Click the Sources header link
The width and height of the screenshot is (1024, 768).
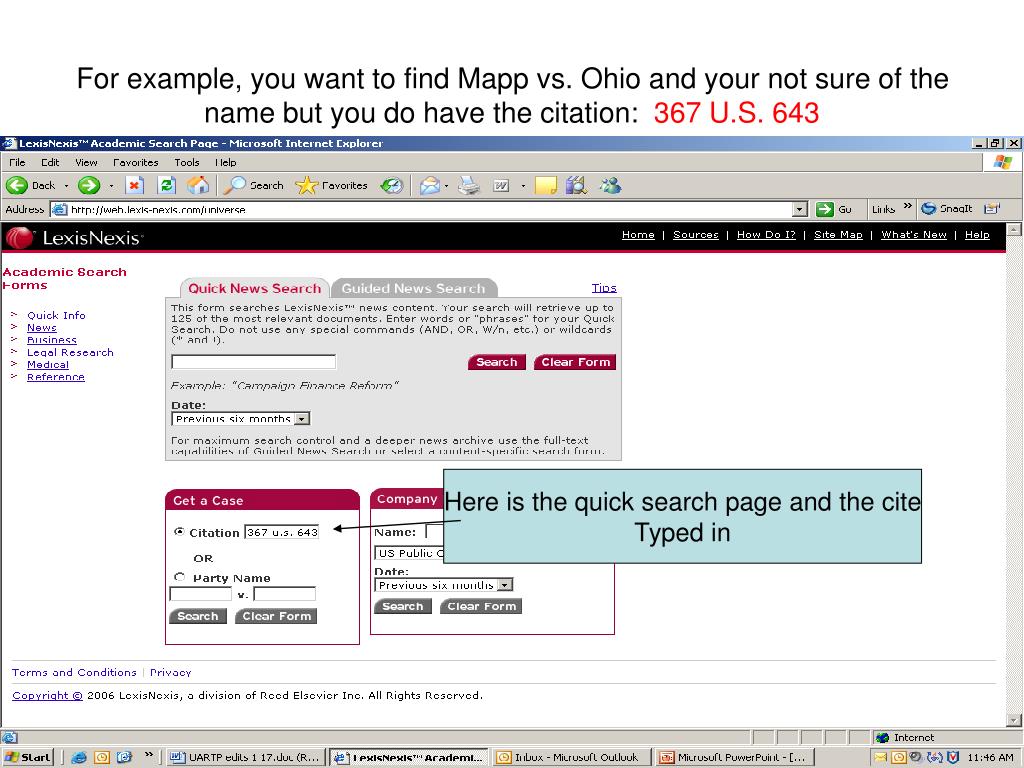(696, 235)
